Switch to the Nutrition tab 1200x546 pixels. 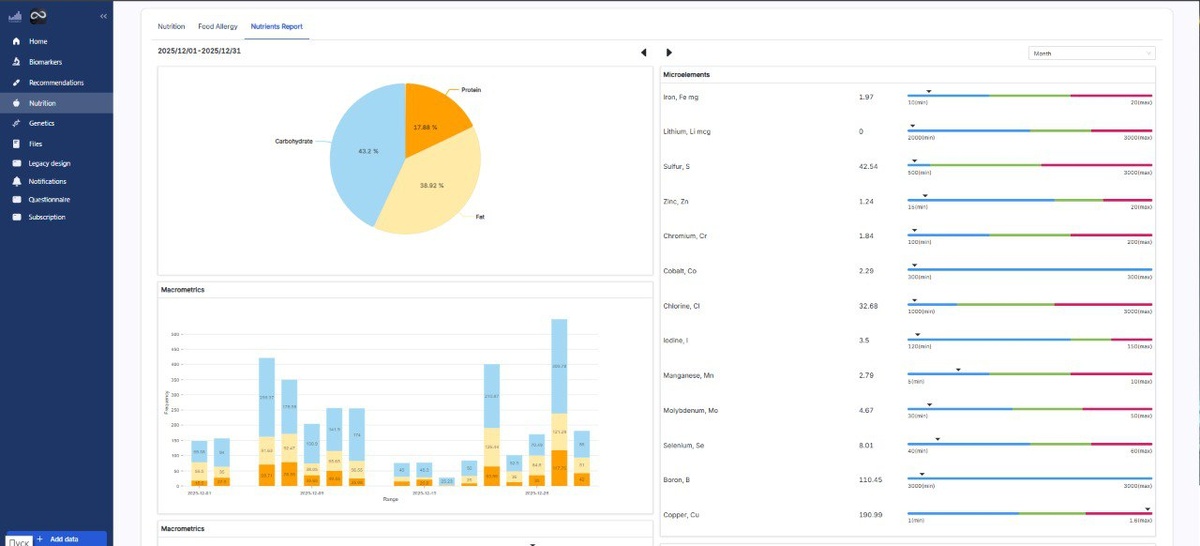tap(171, 26)
